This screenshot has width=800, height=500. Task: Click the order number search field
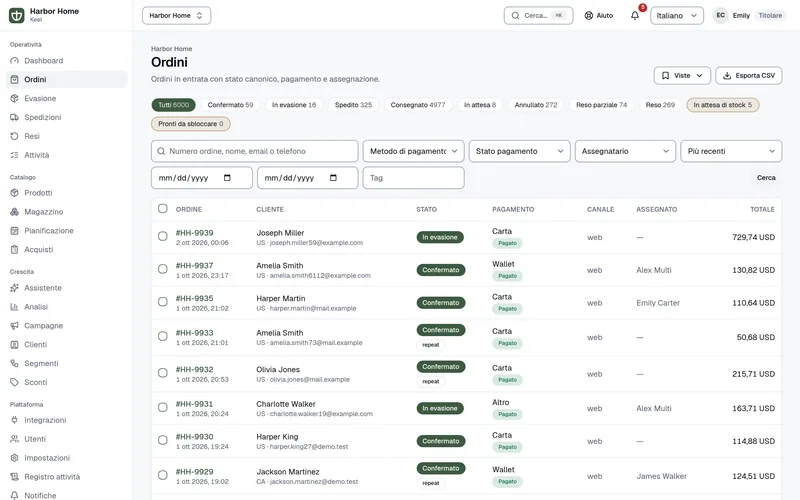coord(255,151)
